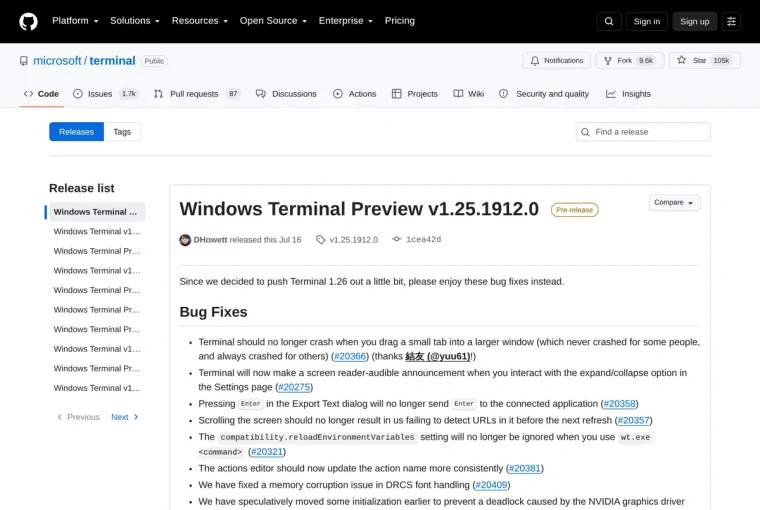This screenshot has width=760, height=510.
Task: Open the Actions tab
Action: [x=355, y=94]
